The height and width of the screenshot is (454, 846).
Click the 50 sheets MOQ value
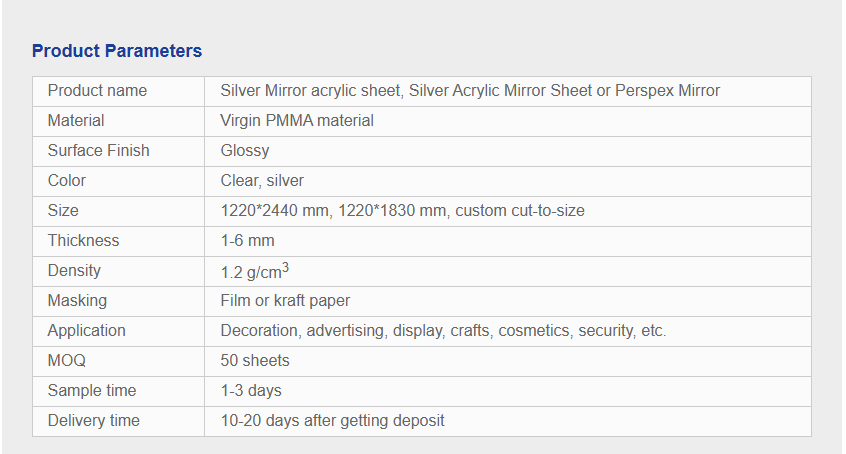(255, 361)
